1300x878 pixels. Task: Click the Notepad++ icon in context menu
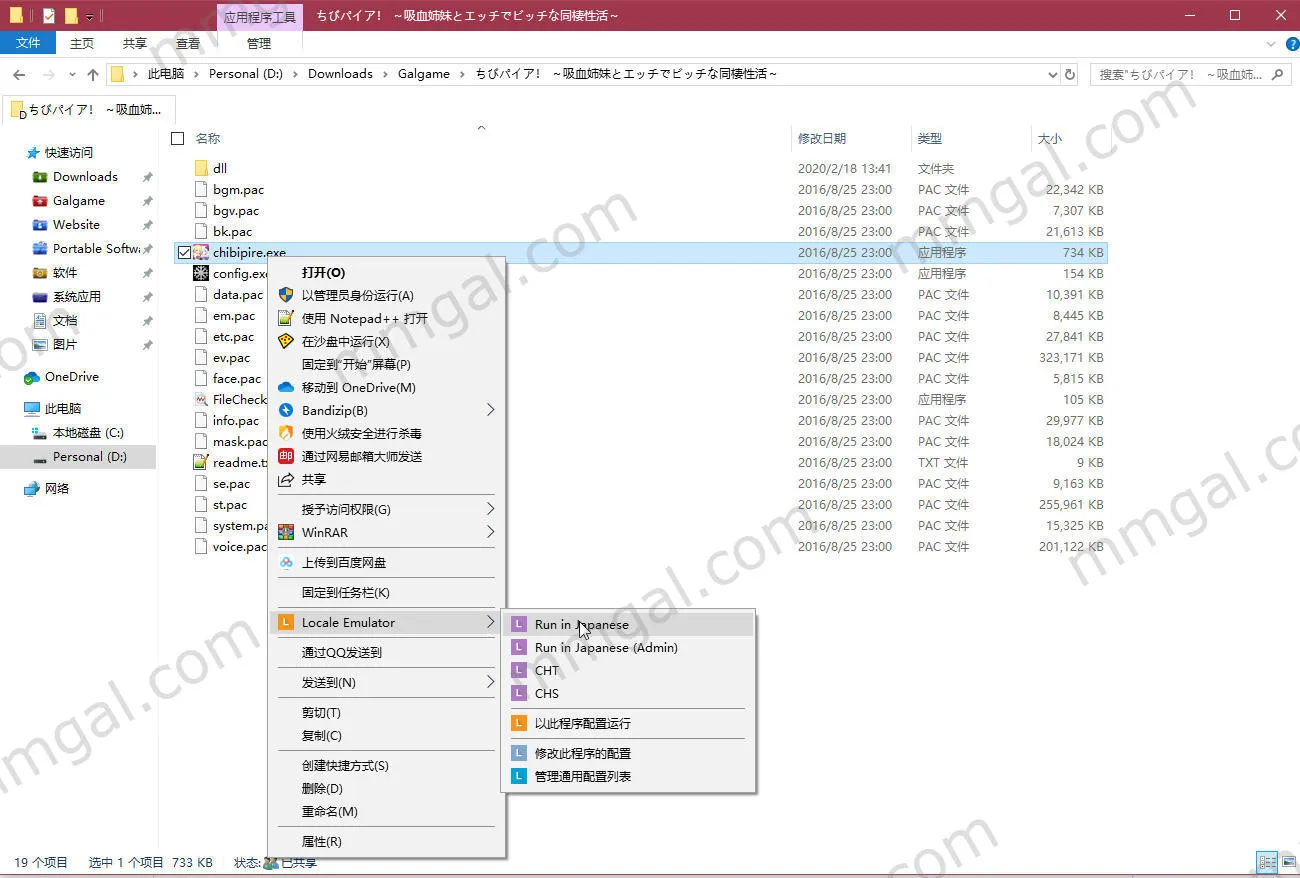[x=286, y=318]
